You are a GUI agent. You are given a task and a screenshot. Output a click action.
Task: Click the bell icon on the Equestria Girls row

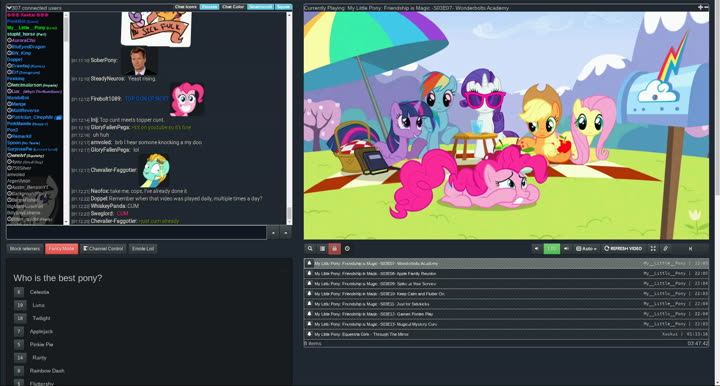tap(309, 334)
